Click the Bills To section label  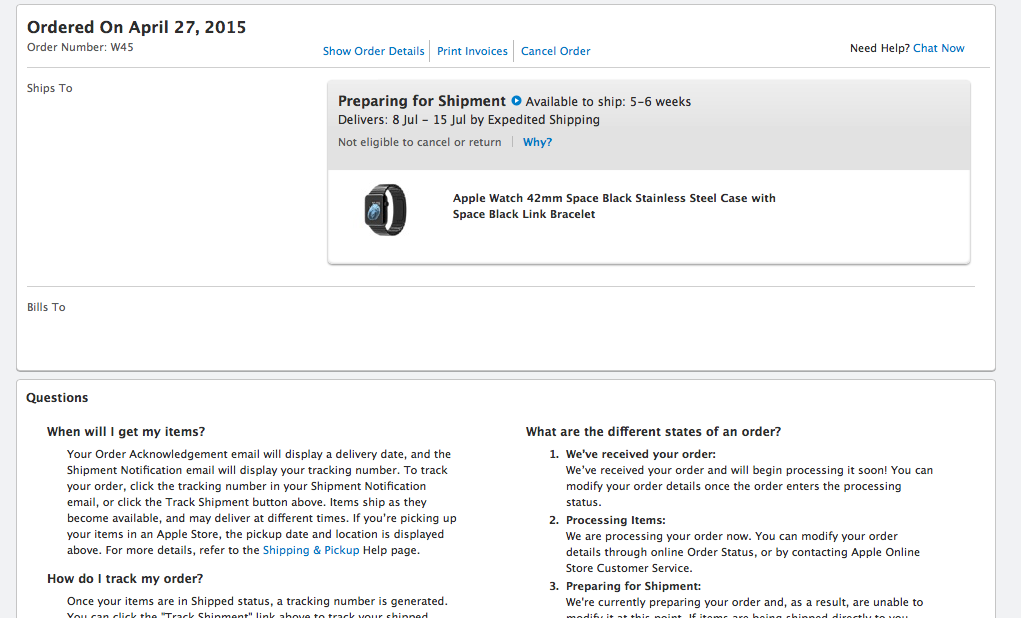[46, 307]
